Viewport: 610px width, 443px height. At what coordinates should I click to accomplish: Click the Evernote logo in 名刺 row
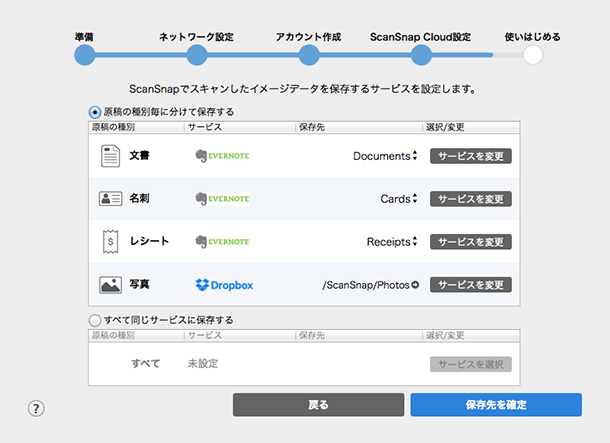(x=222, y=199)
